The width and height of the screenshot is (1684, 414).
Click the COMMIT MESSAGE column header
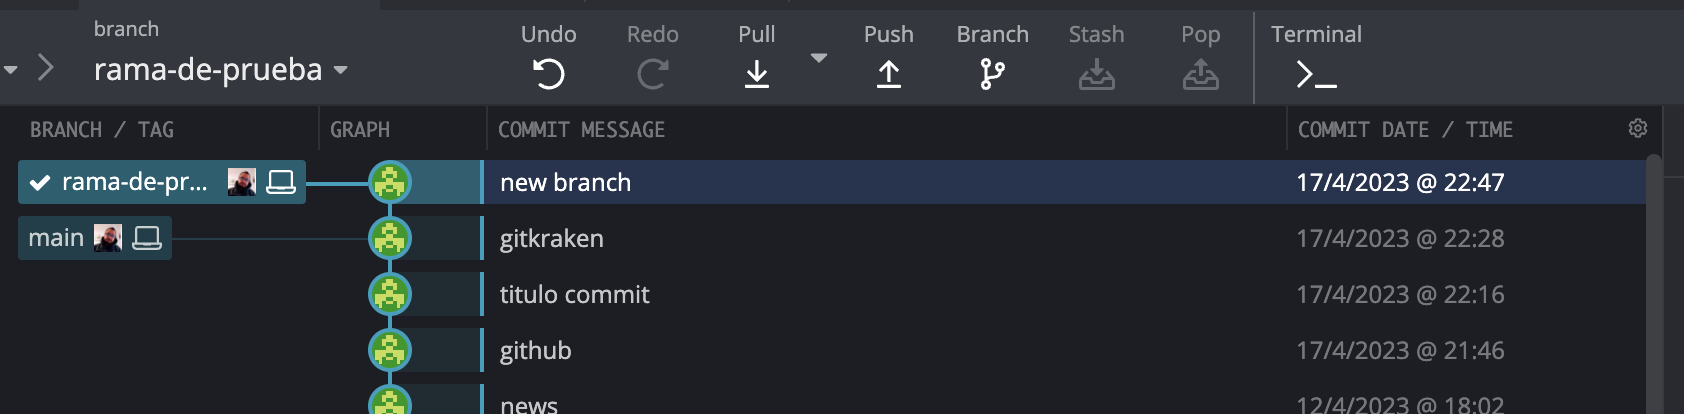581,130
